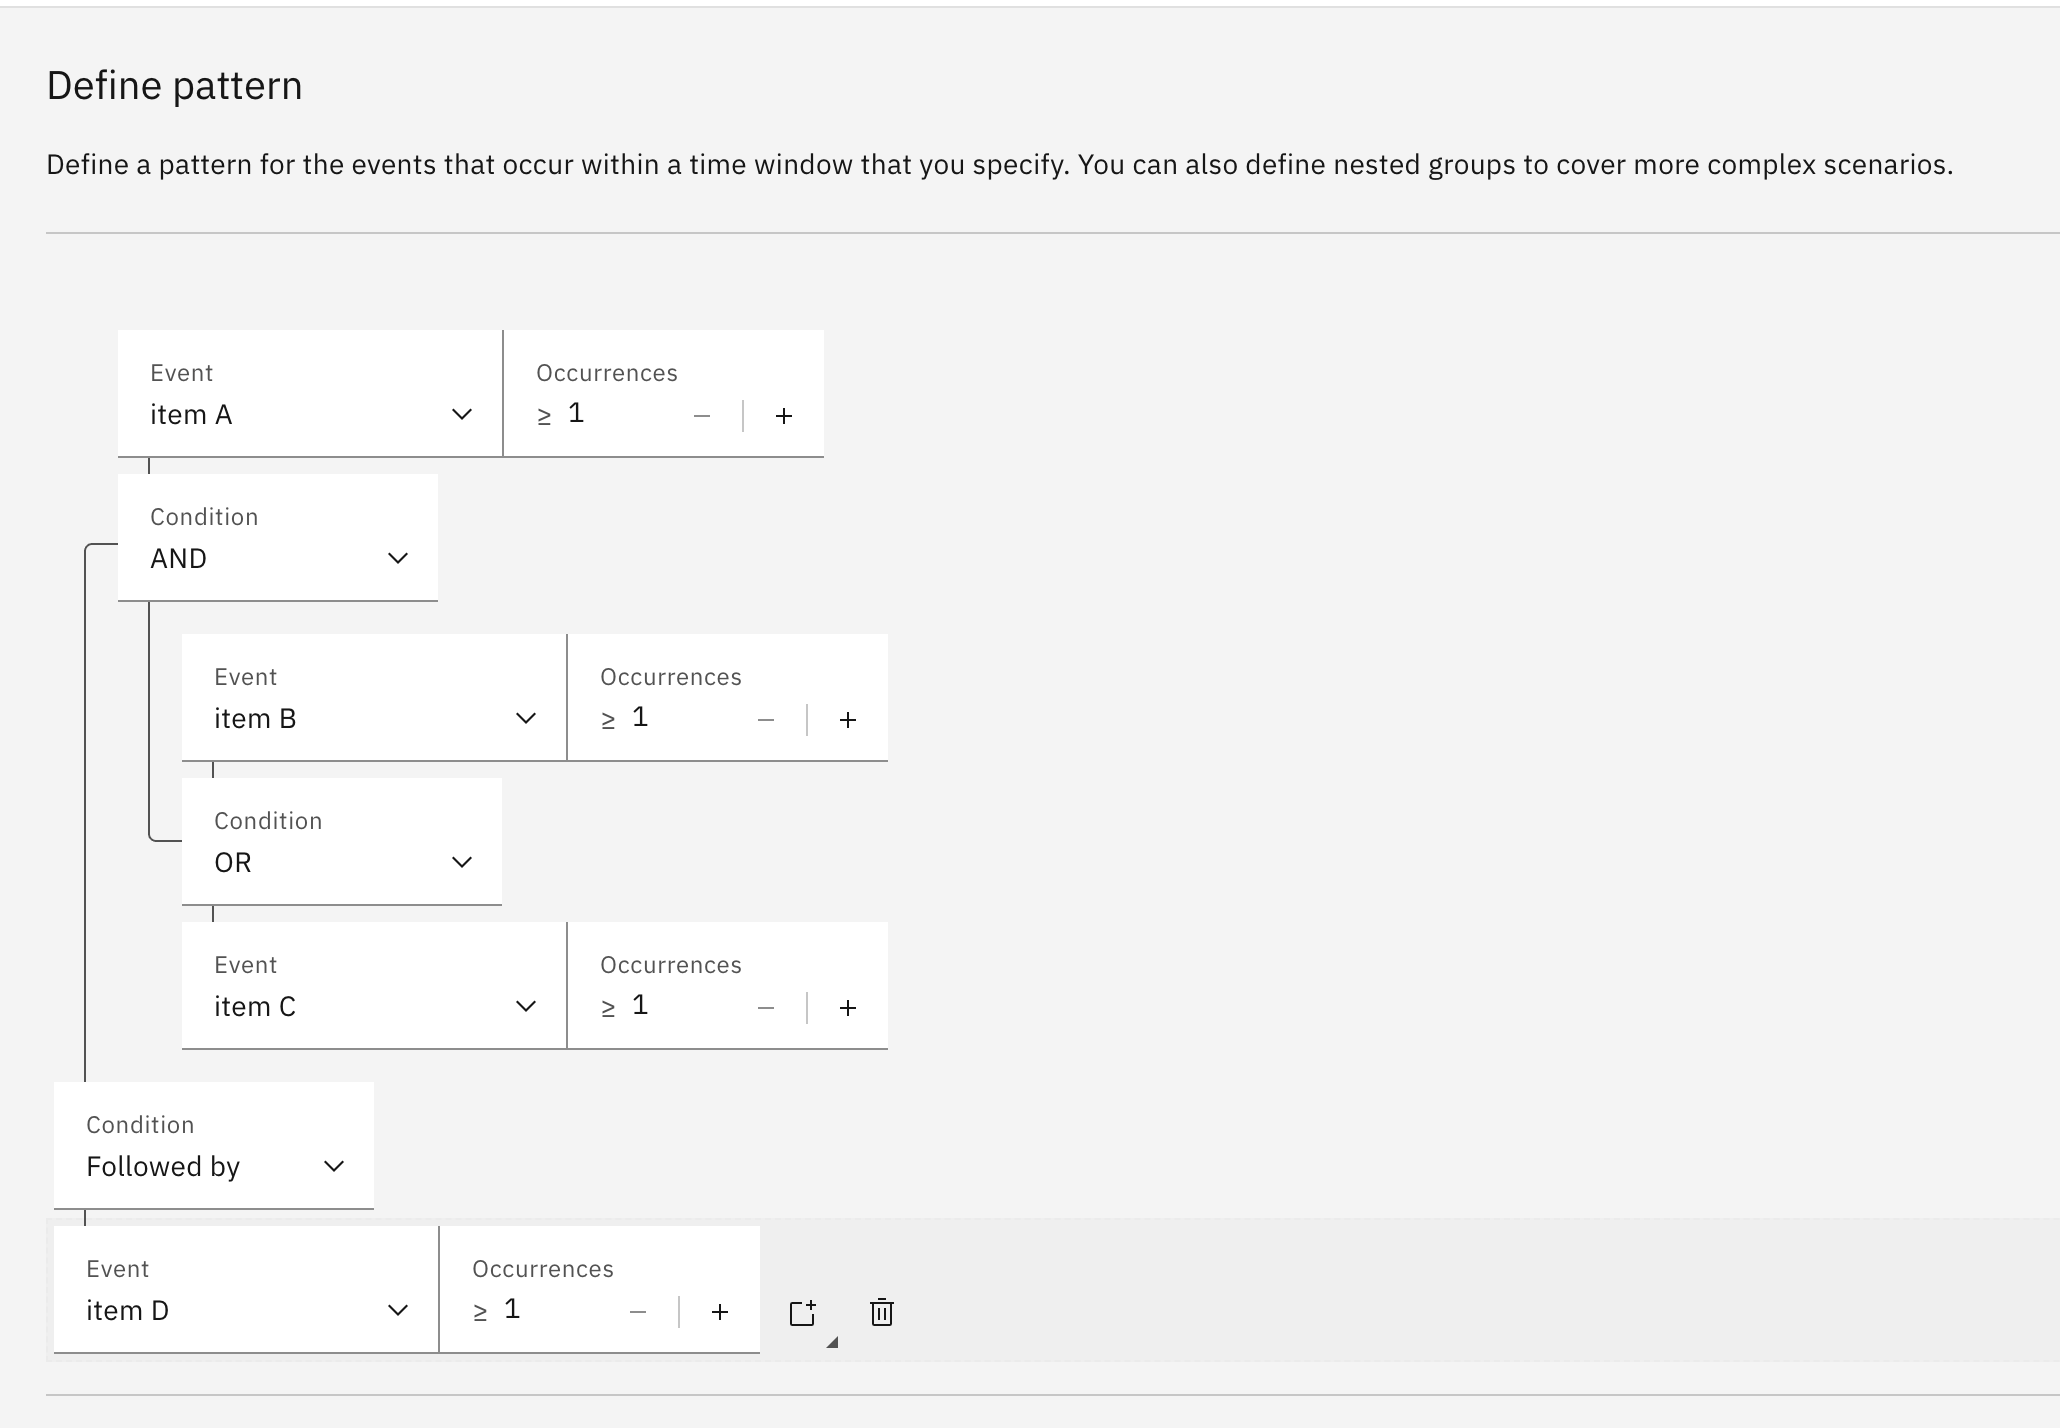Increase item B occurrences with plus icon
Screen dimensions: 2060x1428
(x=848, y=720)
